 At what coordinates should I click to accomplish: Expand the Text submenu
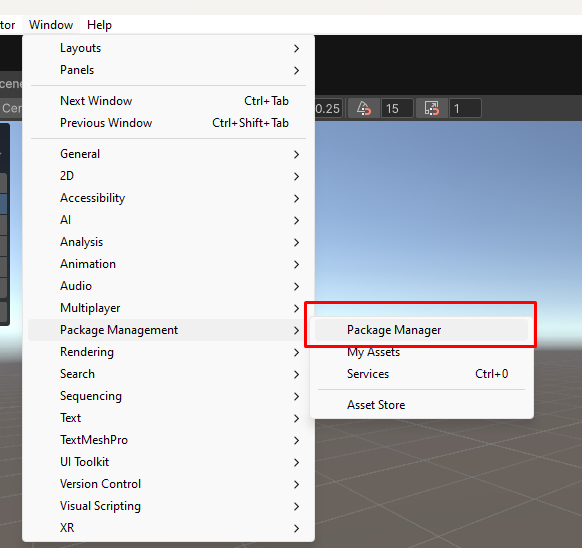pyautogui.click(x=168, y=418)
